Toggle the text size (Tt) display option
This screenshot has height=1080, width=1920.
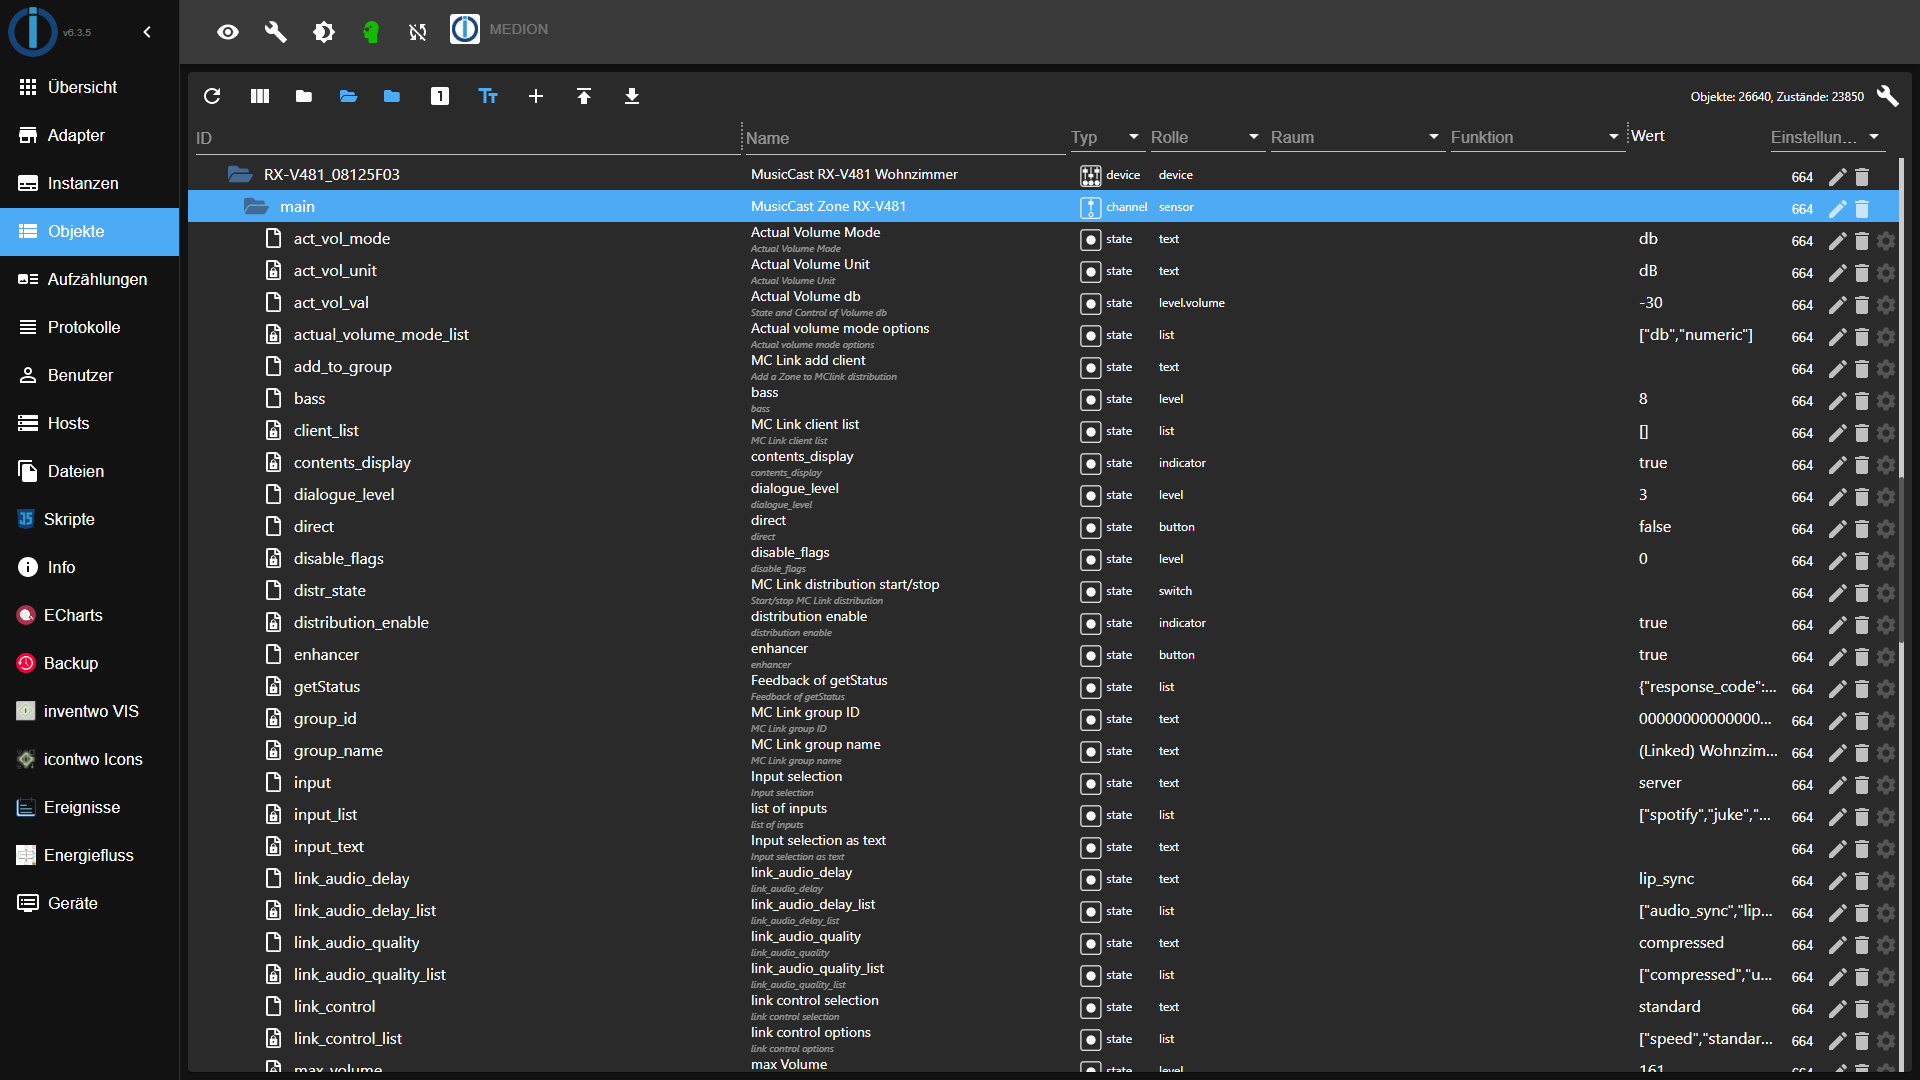click(x=488, y=96)
